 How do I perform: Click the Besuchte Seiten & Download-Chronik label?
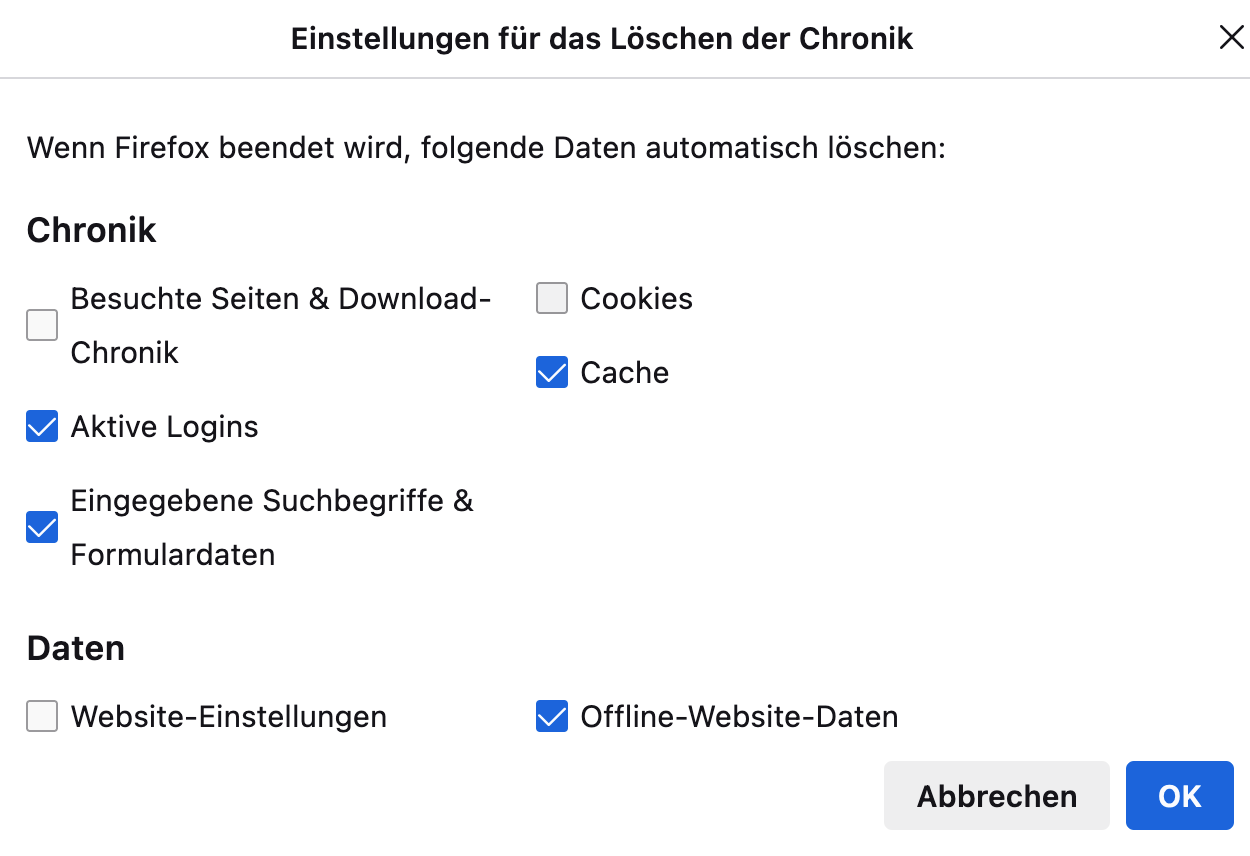pos(280,325)
